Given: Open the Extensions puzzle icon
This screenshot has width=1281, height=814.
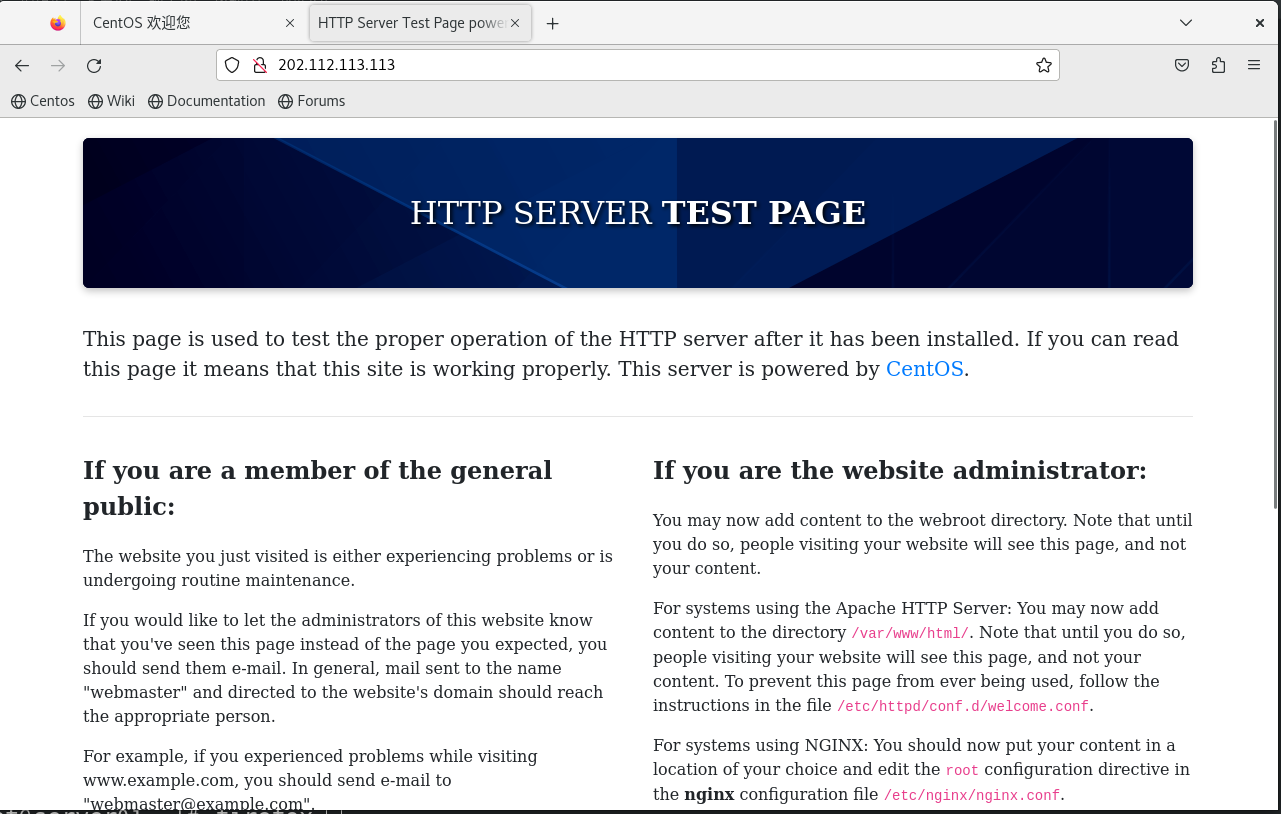Looking at the screenshot, I should point(1218,66).
